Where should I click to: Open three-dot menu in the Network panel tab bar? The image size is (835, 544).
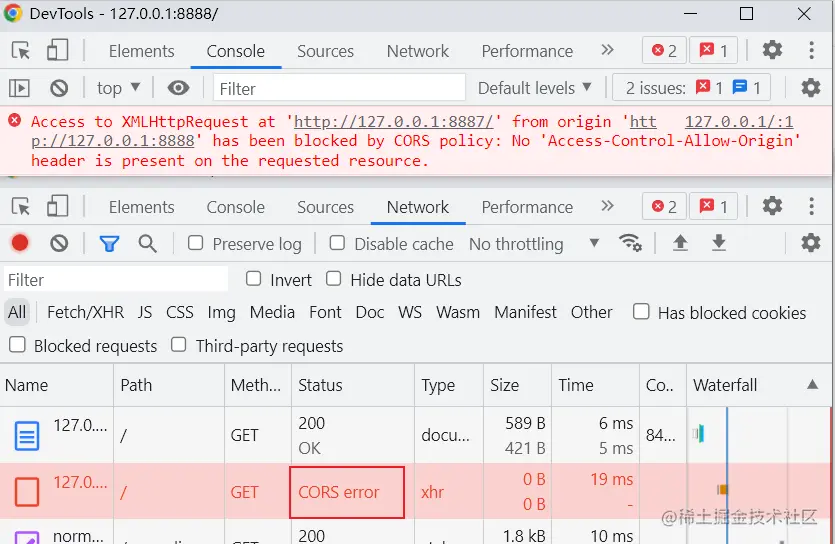click(811, 207)
